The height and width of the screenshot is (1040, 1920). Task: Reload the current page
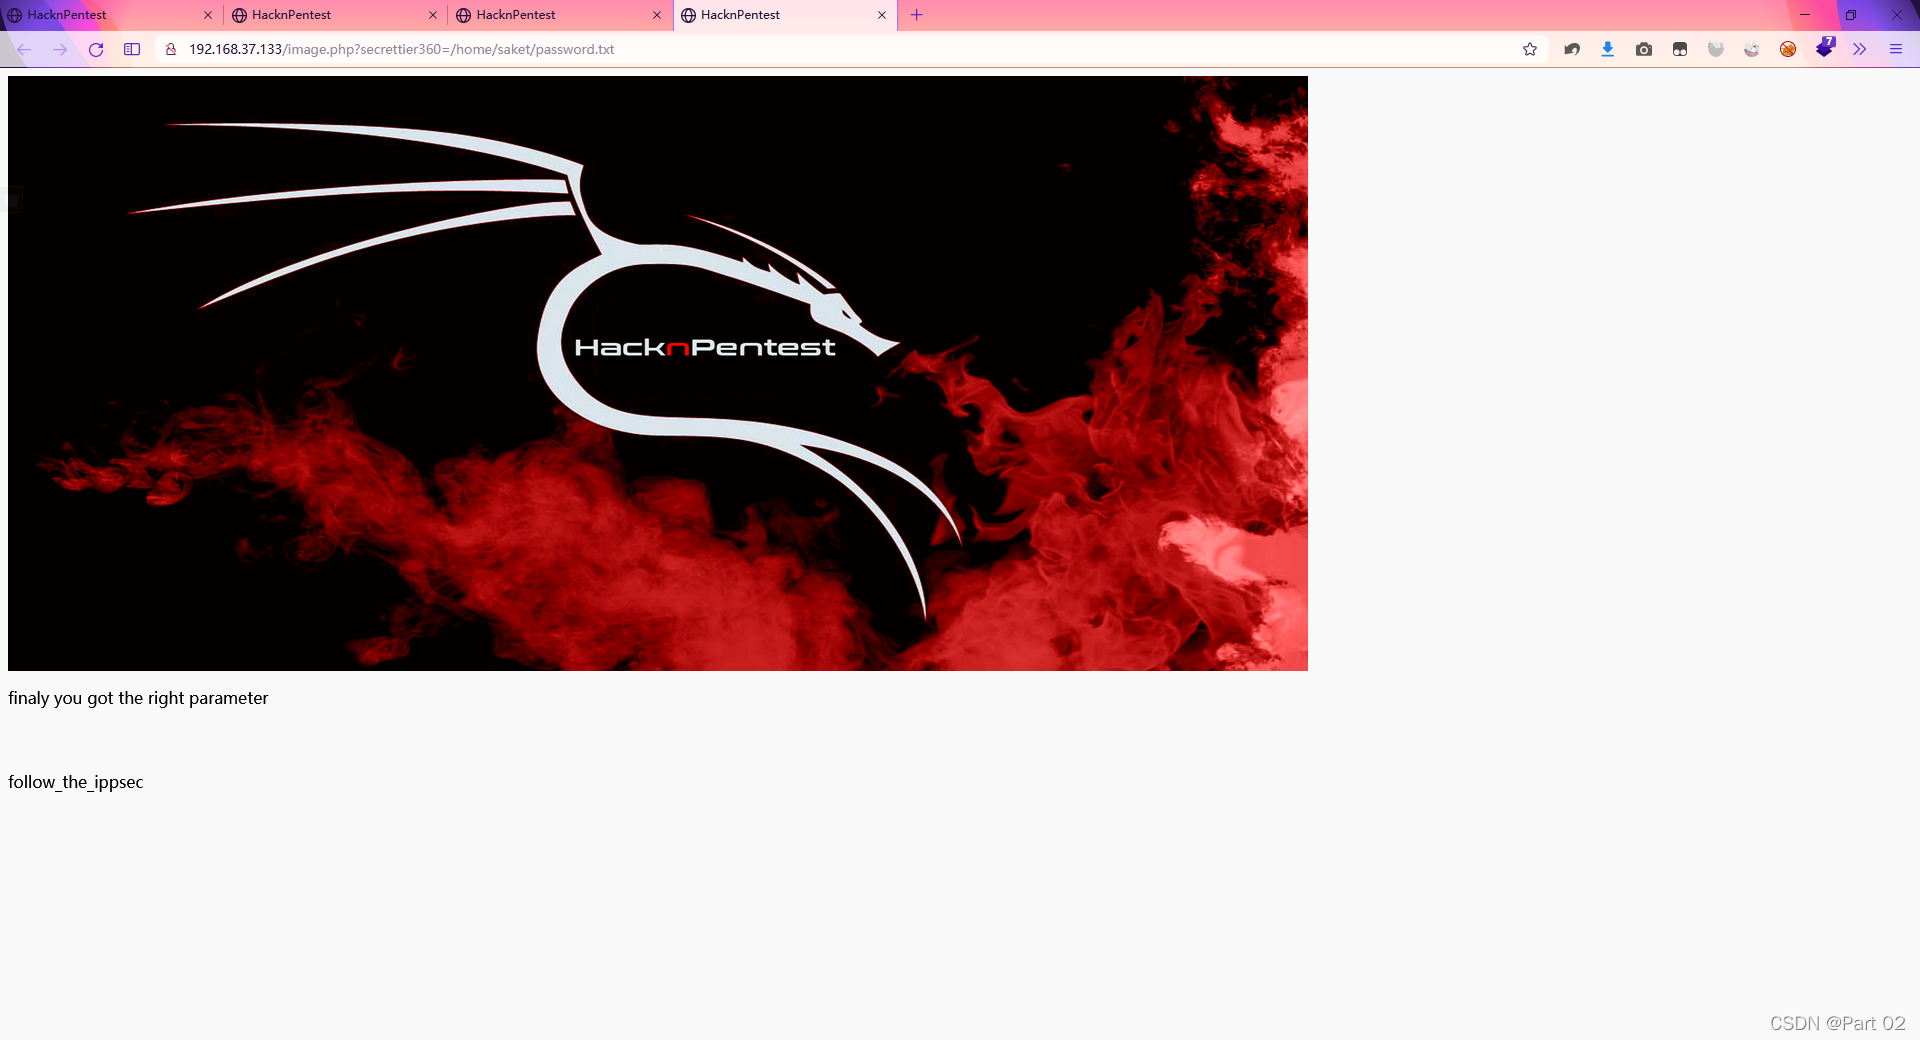[x=96, y=49]
